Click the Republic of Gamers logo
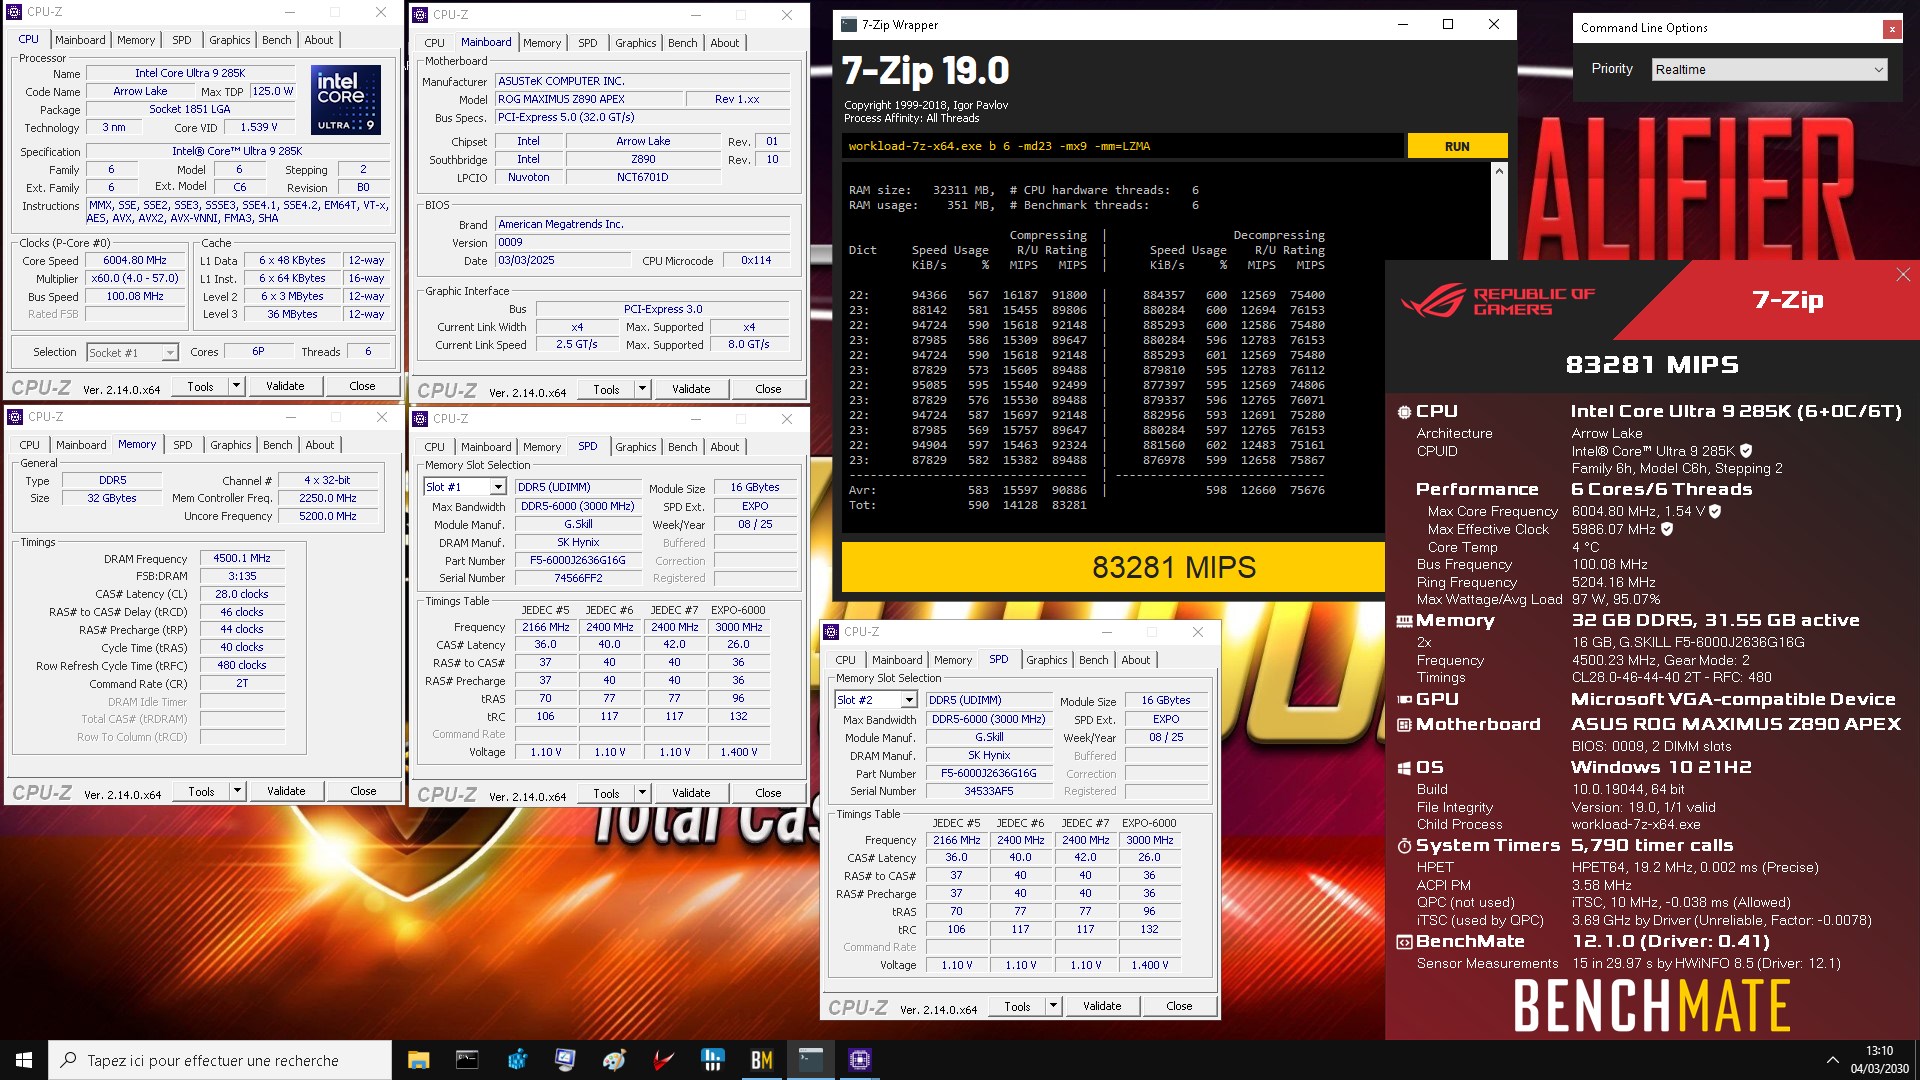Image resolution: width=1920 pixels, height=1080 pixels. coord(1496,301)
